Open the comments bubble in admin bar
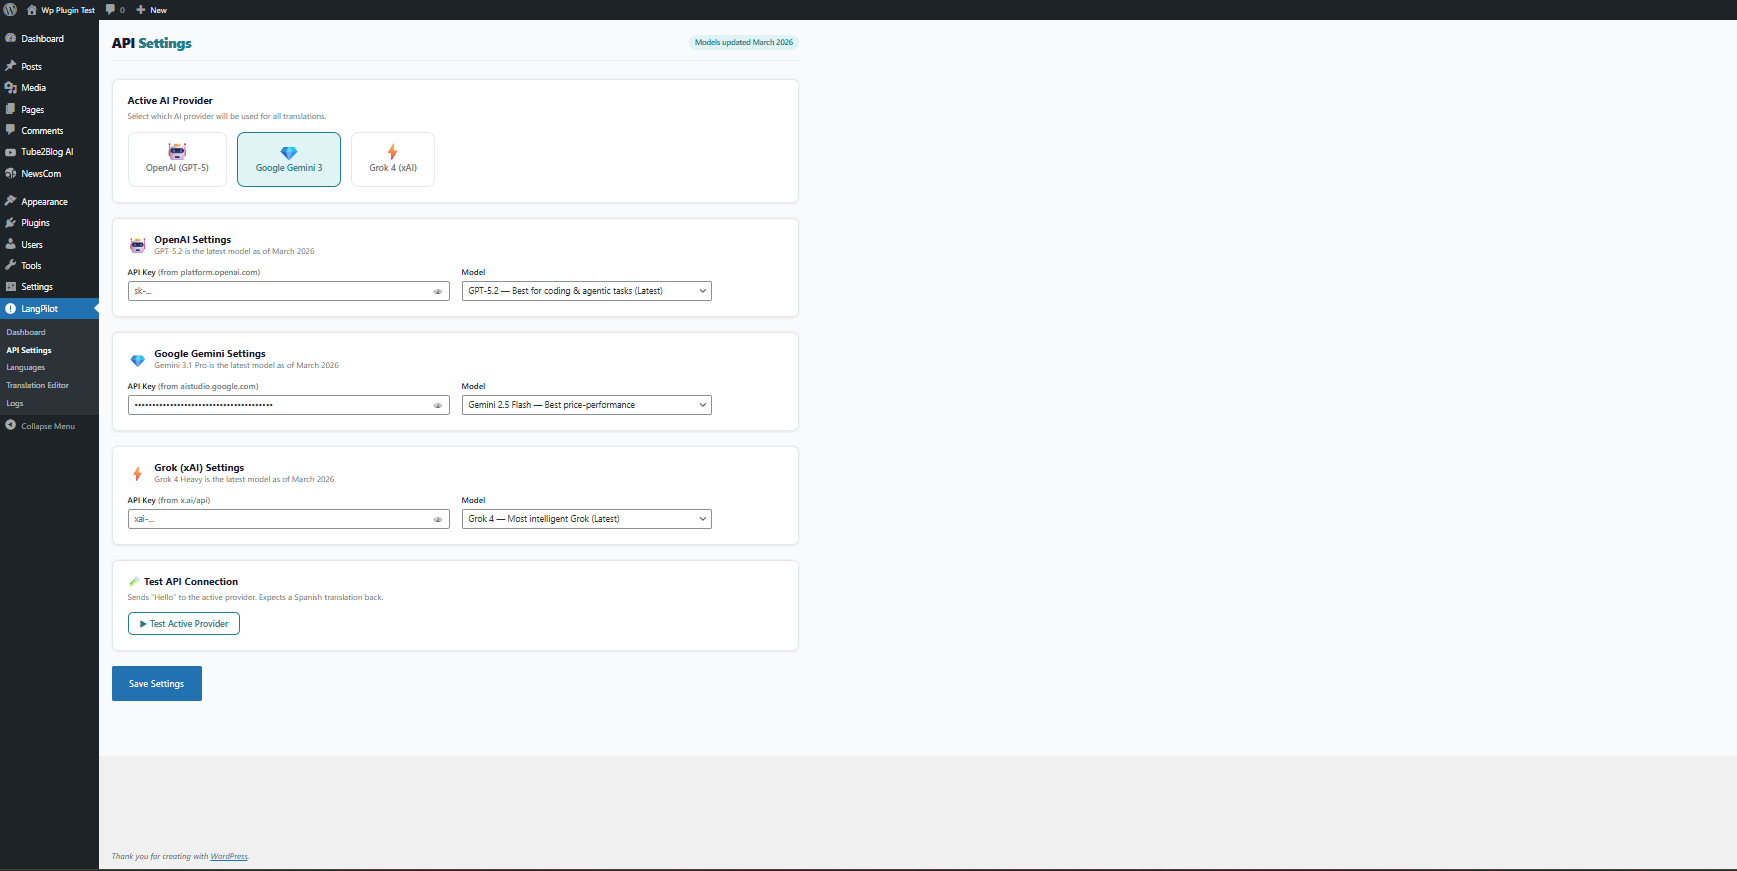1737x871 pixels. click(x=110, y=10)
